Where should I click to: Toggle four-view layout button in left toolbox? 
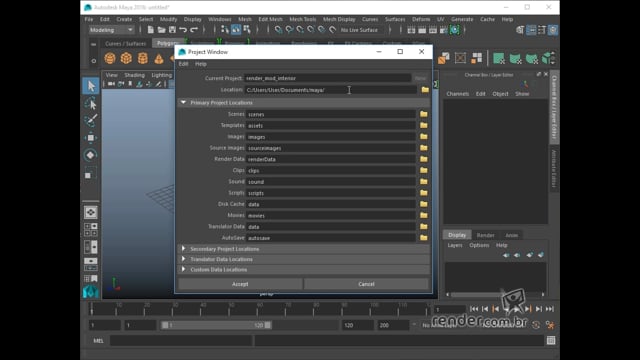(91, 229)
